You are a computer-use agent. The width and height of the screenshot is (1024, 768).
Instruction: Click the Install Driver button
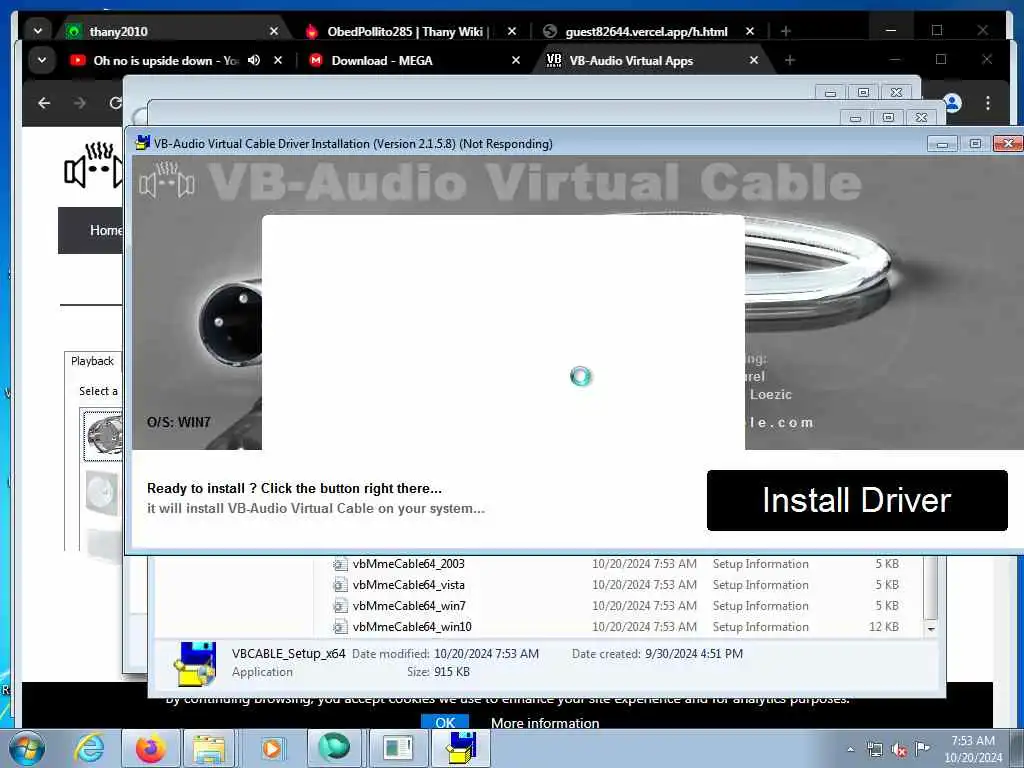[857, 500]
